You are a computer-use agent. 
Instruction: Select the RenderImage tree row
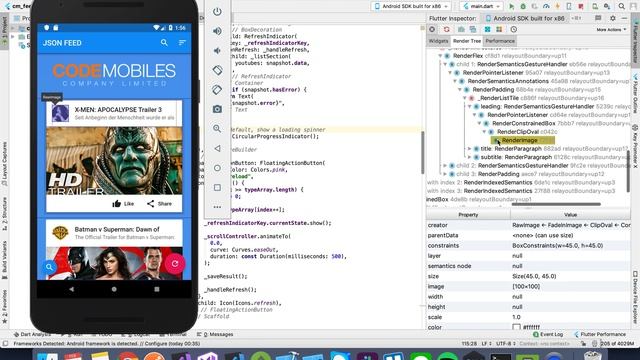click(522, 140)
